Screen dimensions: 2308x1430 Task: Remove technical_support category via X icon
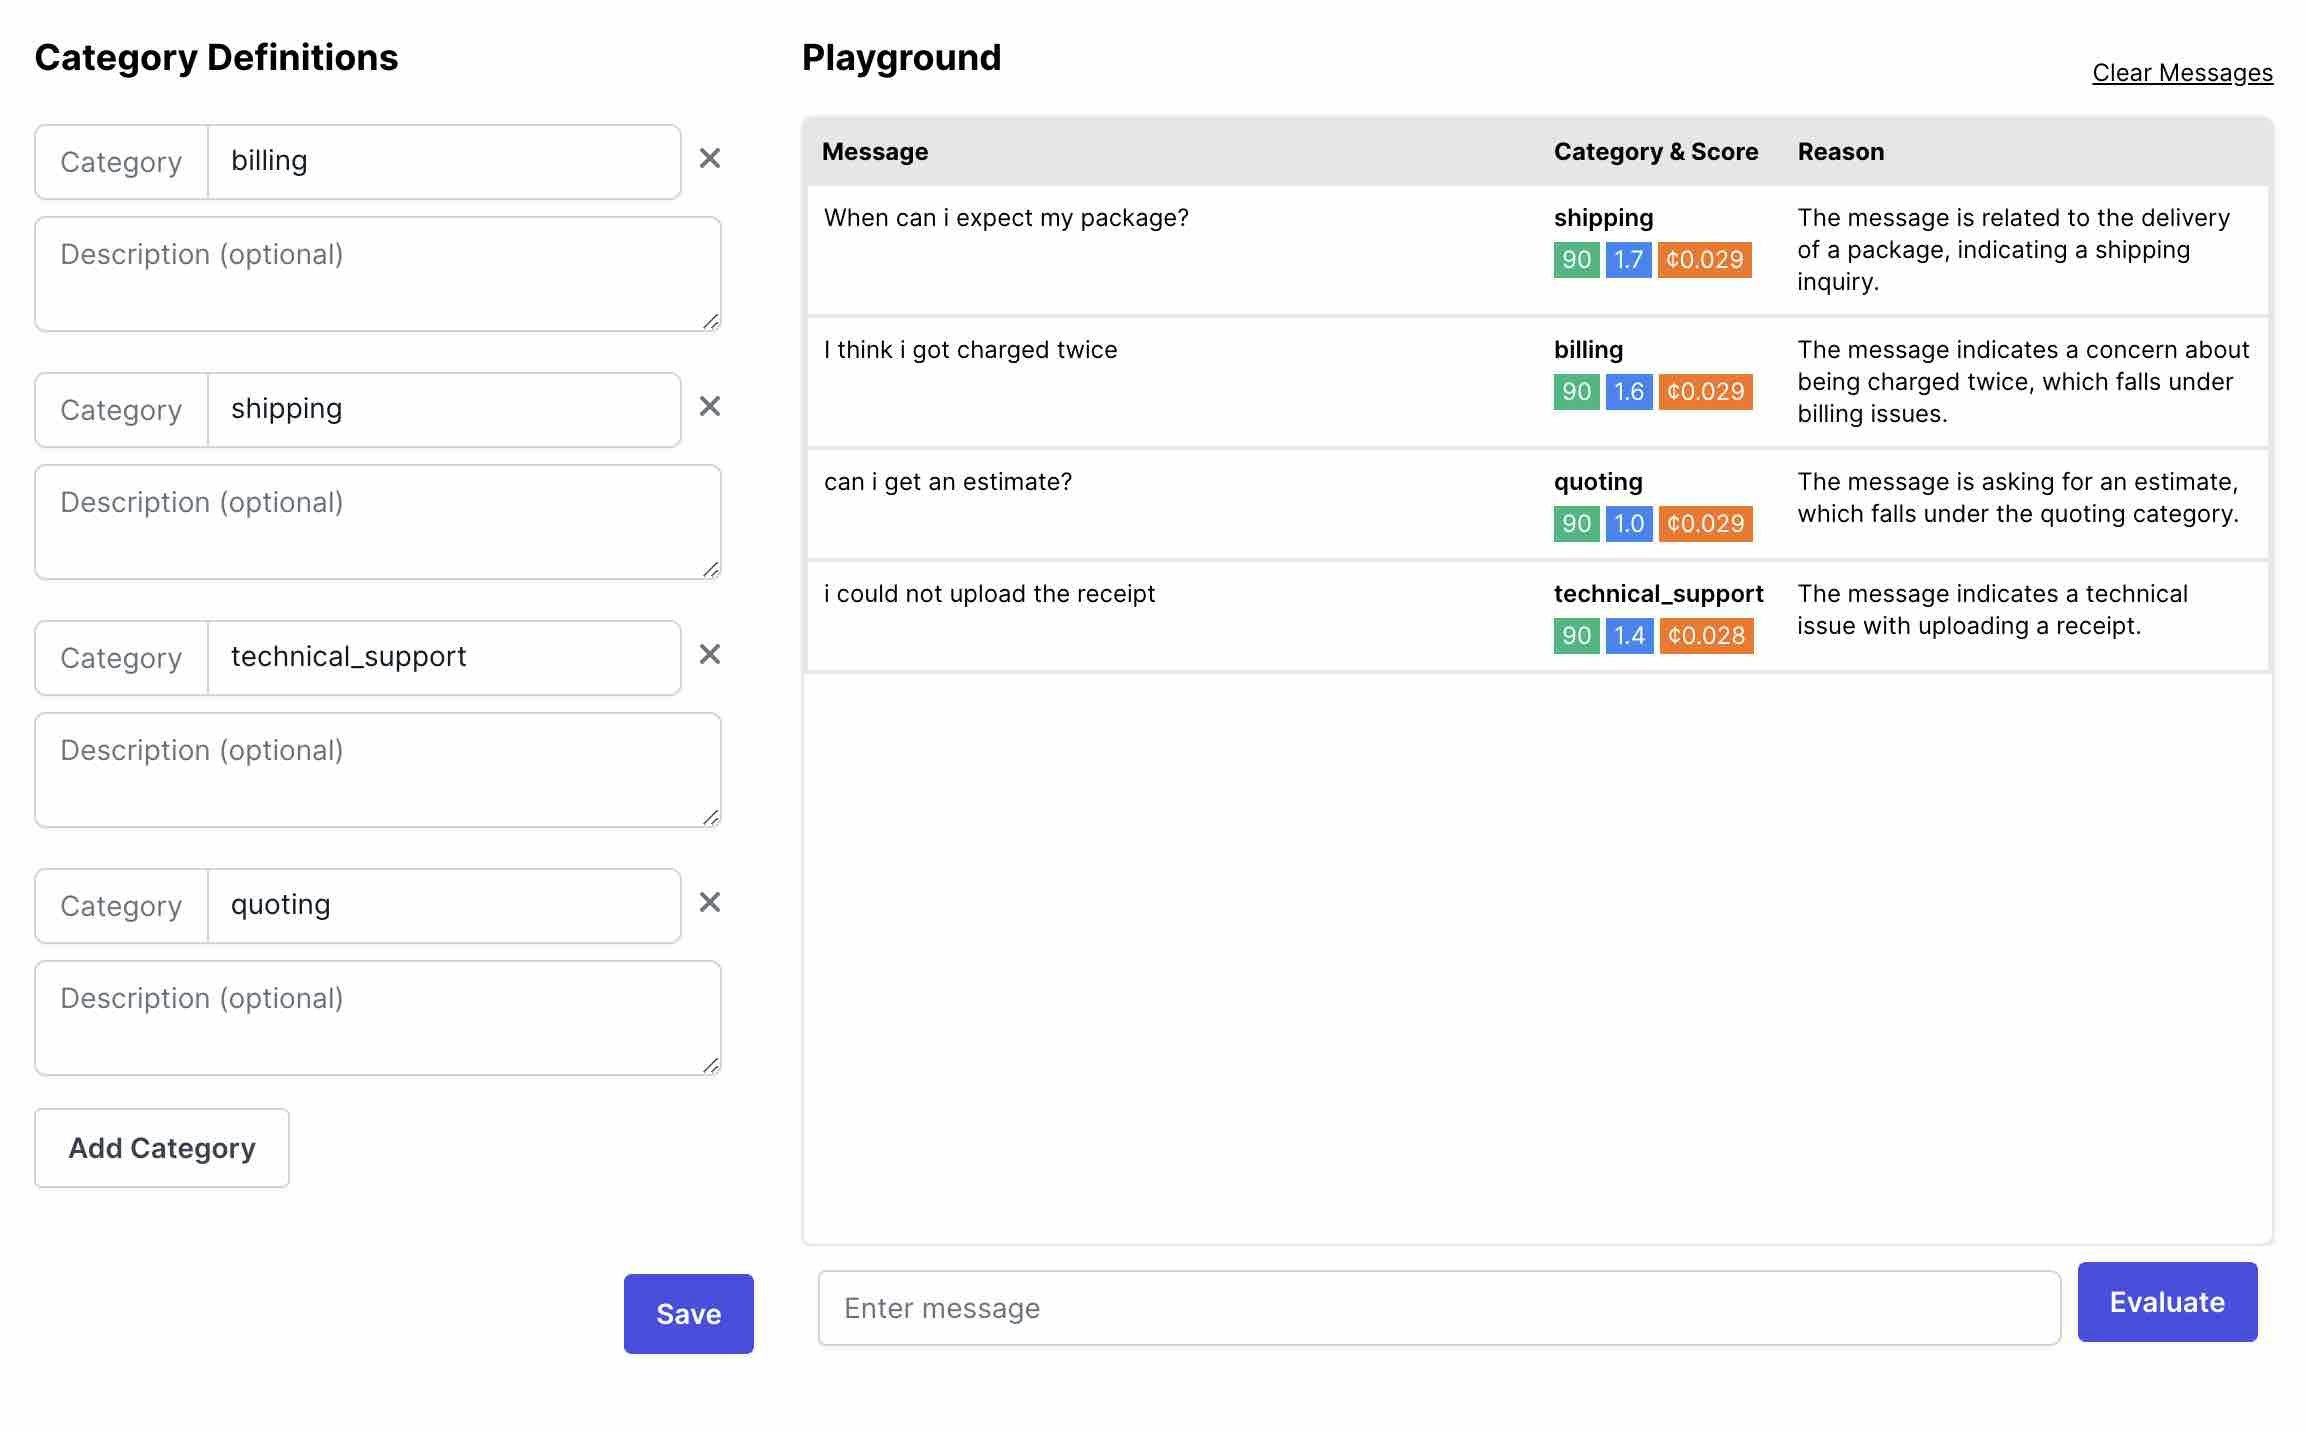709,654
